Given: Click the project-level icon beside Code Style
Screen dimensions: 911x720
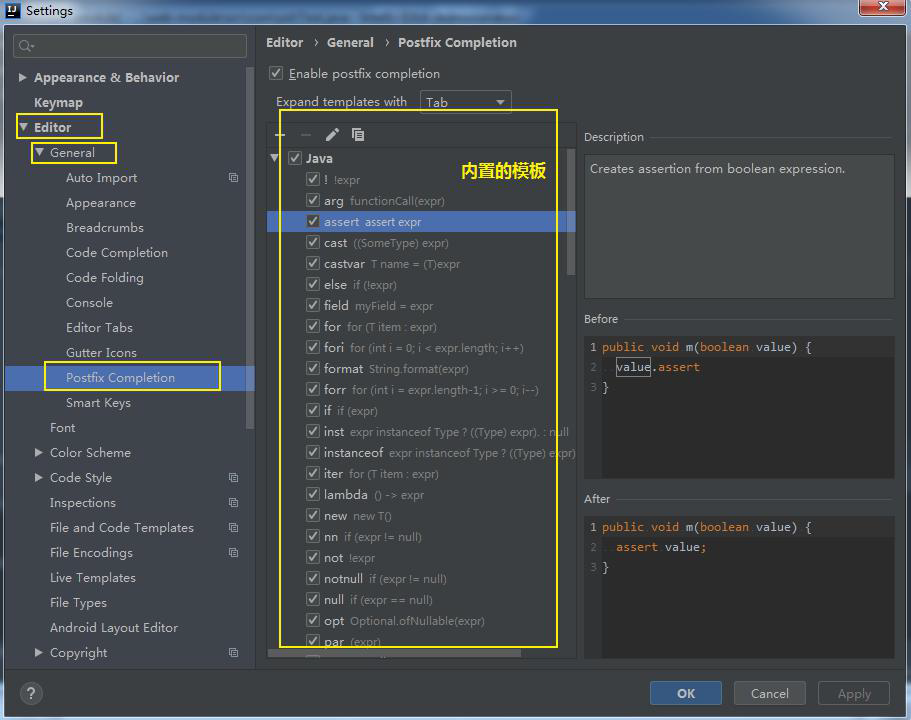Looking at the screenshot, I should pyautogui.click(x=233, y=478).
